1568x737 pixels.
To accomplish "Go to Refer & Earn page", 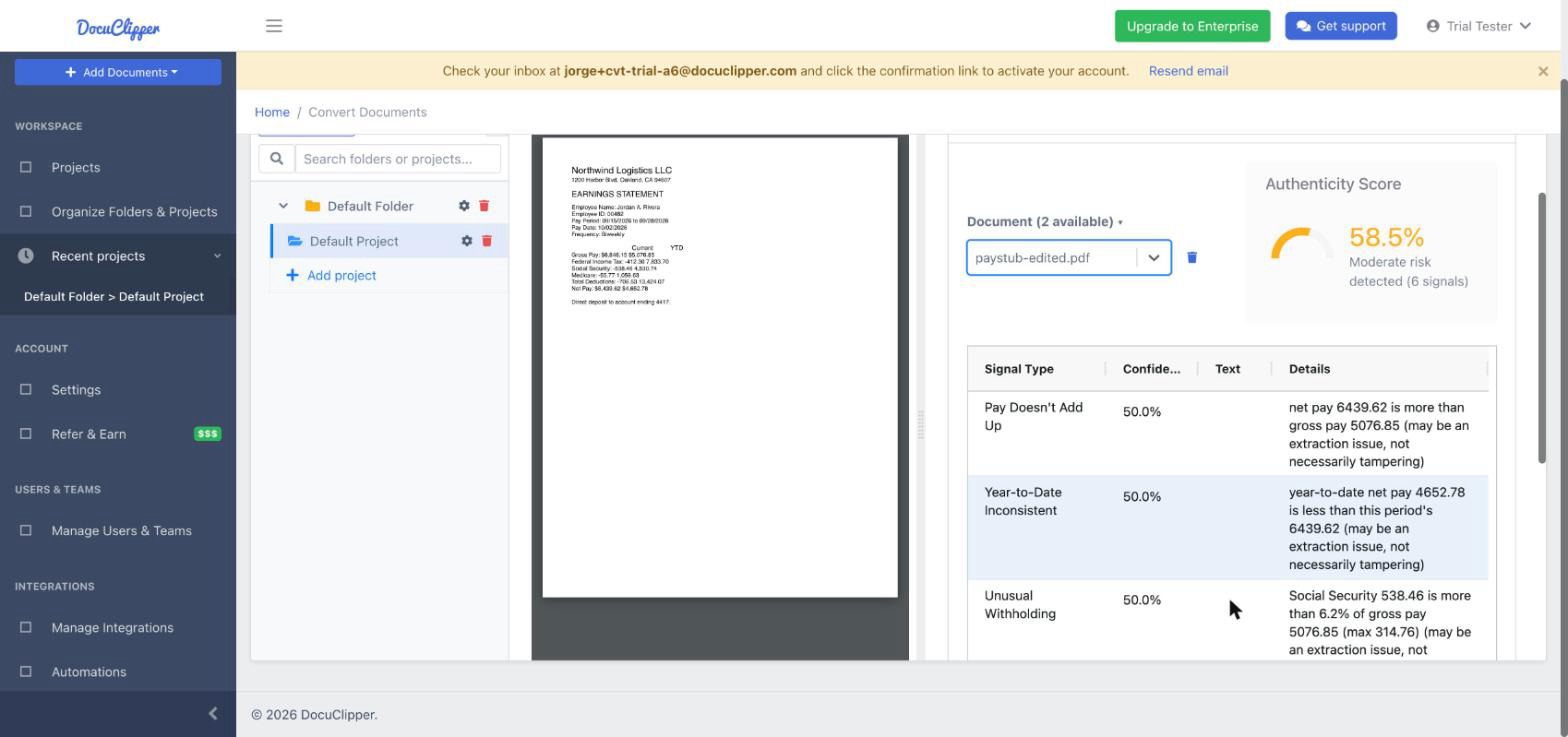I will pos(118,434).
